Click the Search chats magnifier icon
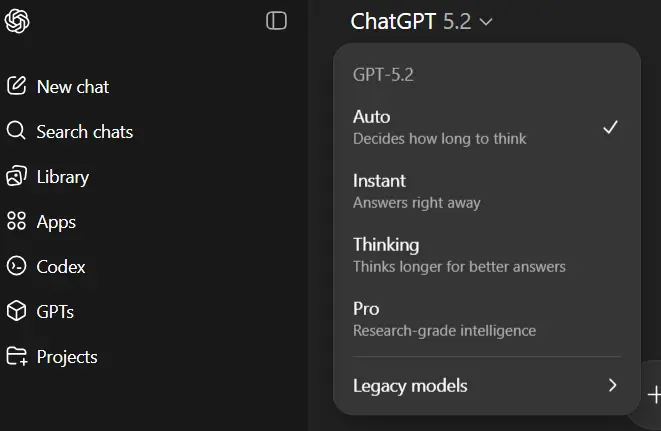This screenshot has height=431, width=661. pyautogui.click(x=16, y=131)
